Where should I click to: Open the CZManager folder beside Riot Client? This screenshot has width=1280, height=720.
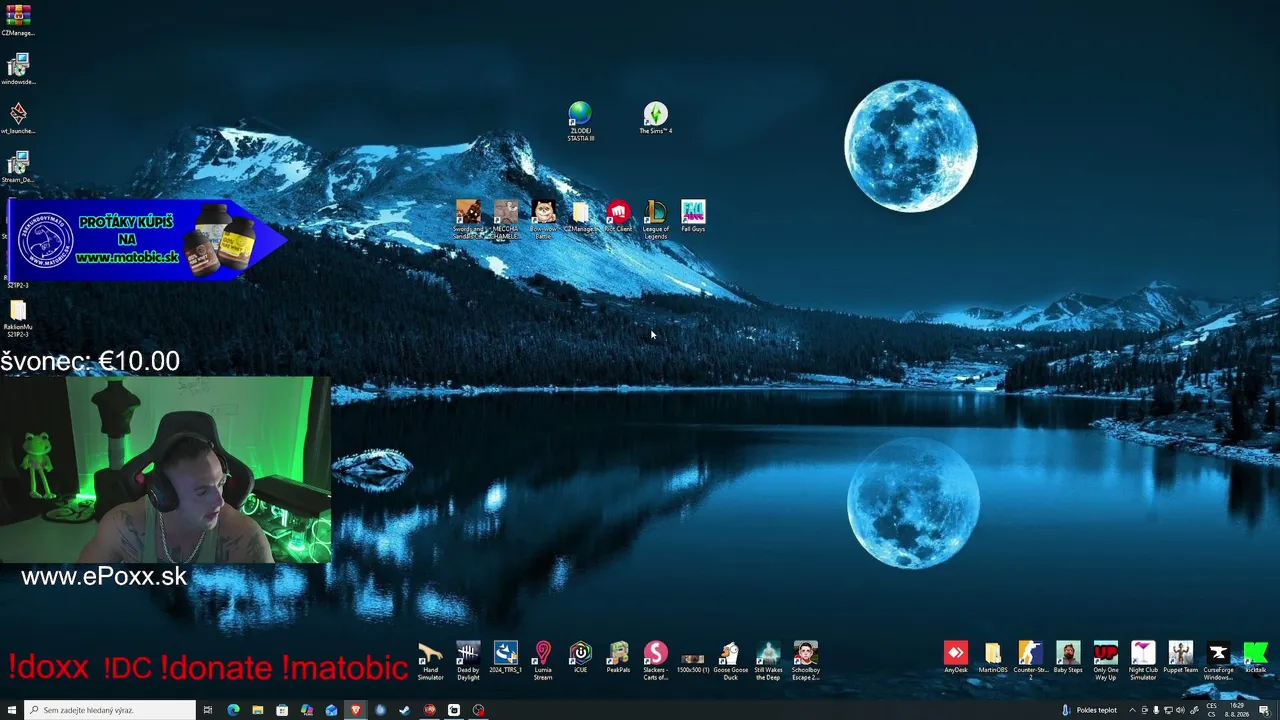click(581, 216)
